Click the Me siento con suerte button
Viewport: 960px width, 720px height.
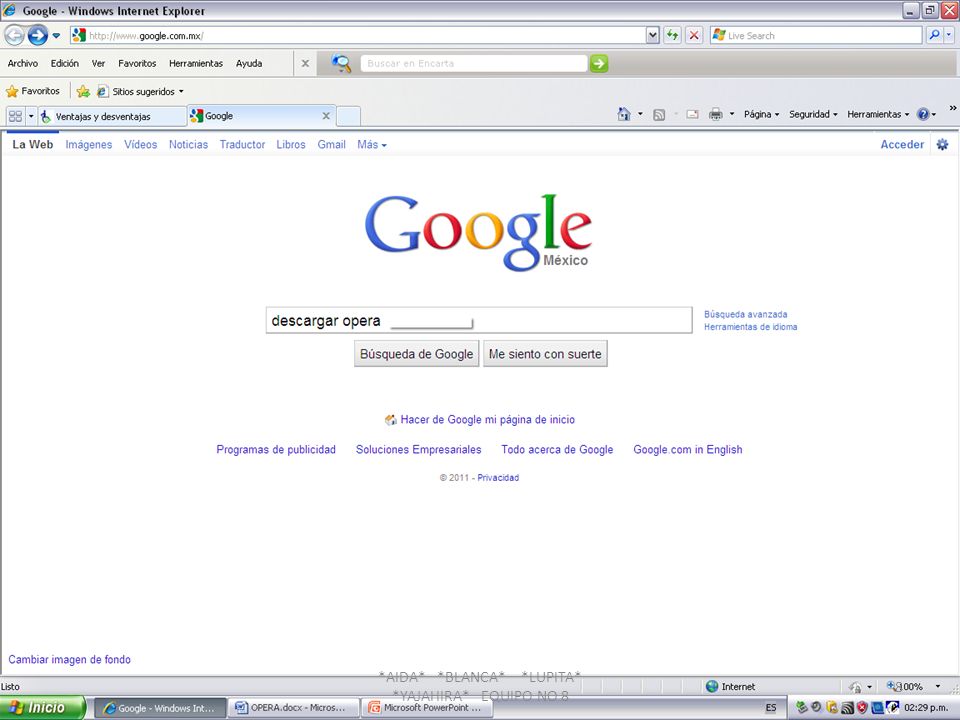click(x=545, y=354)
